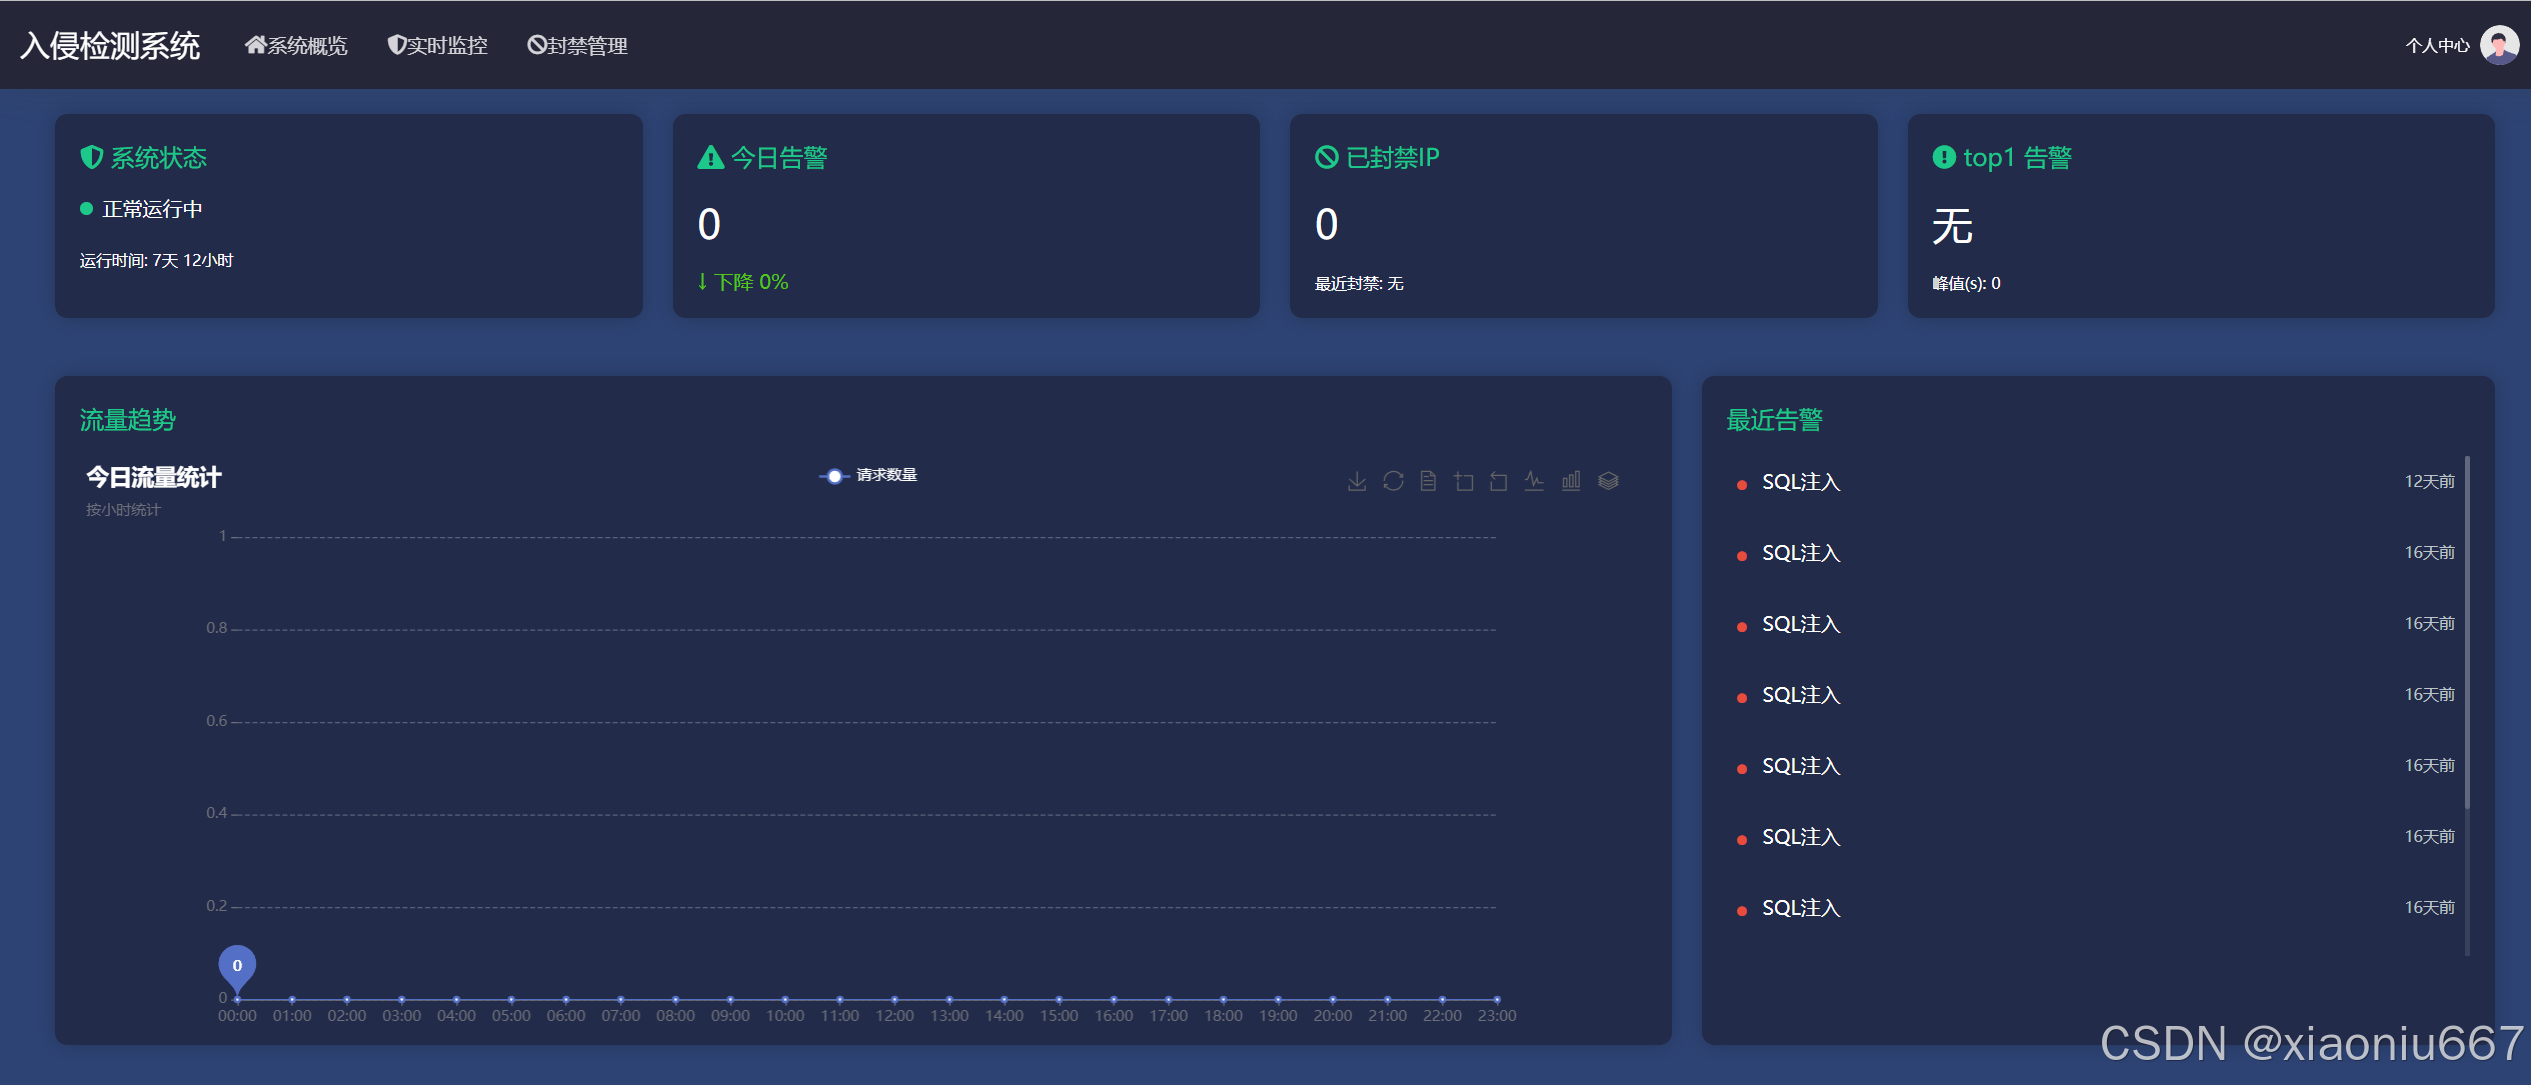The image size is (2531, 1085).
Task: Open the 系统概览 nav tab
Action: coord(296,46)
